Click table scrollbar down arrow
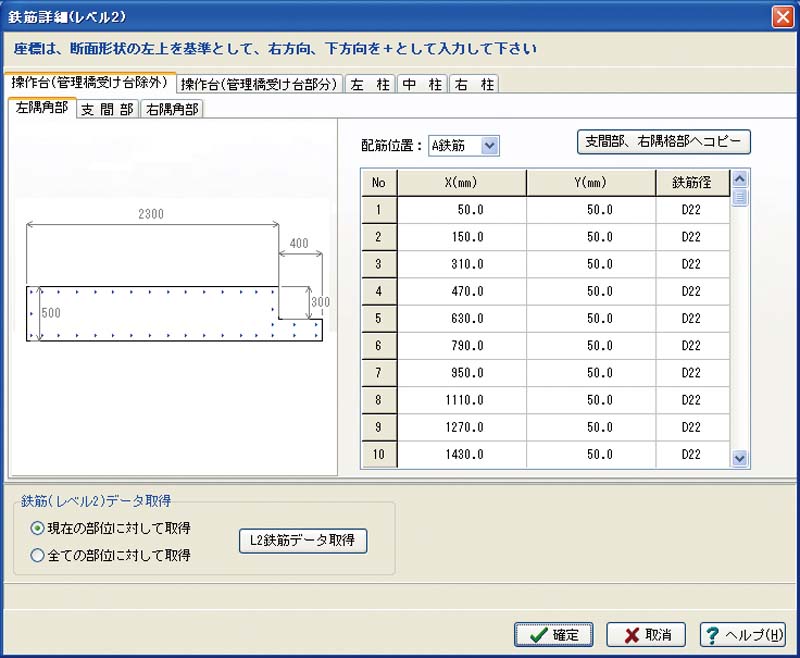Viewport: 800px width, 658px height. (x=739, y=459)
